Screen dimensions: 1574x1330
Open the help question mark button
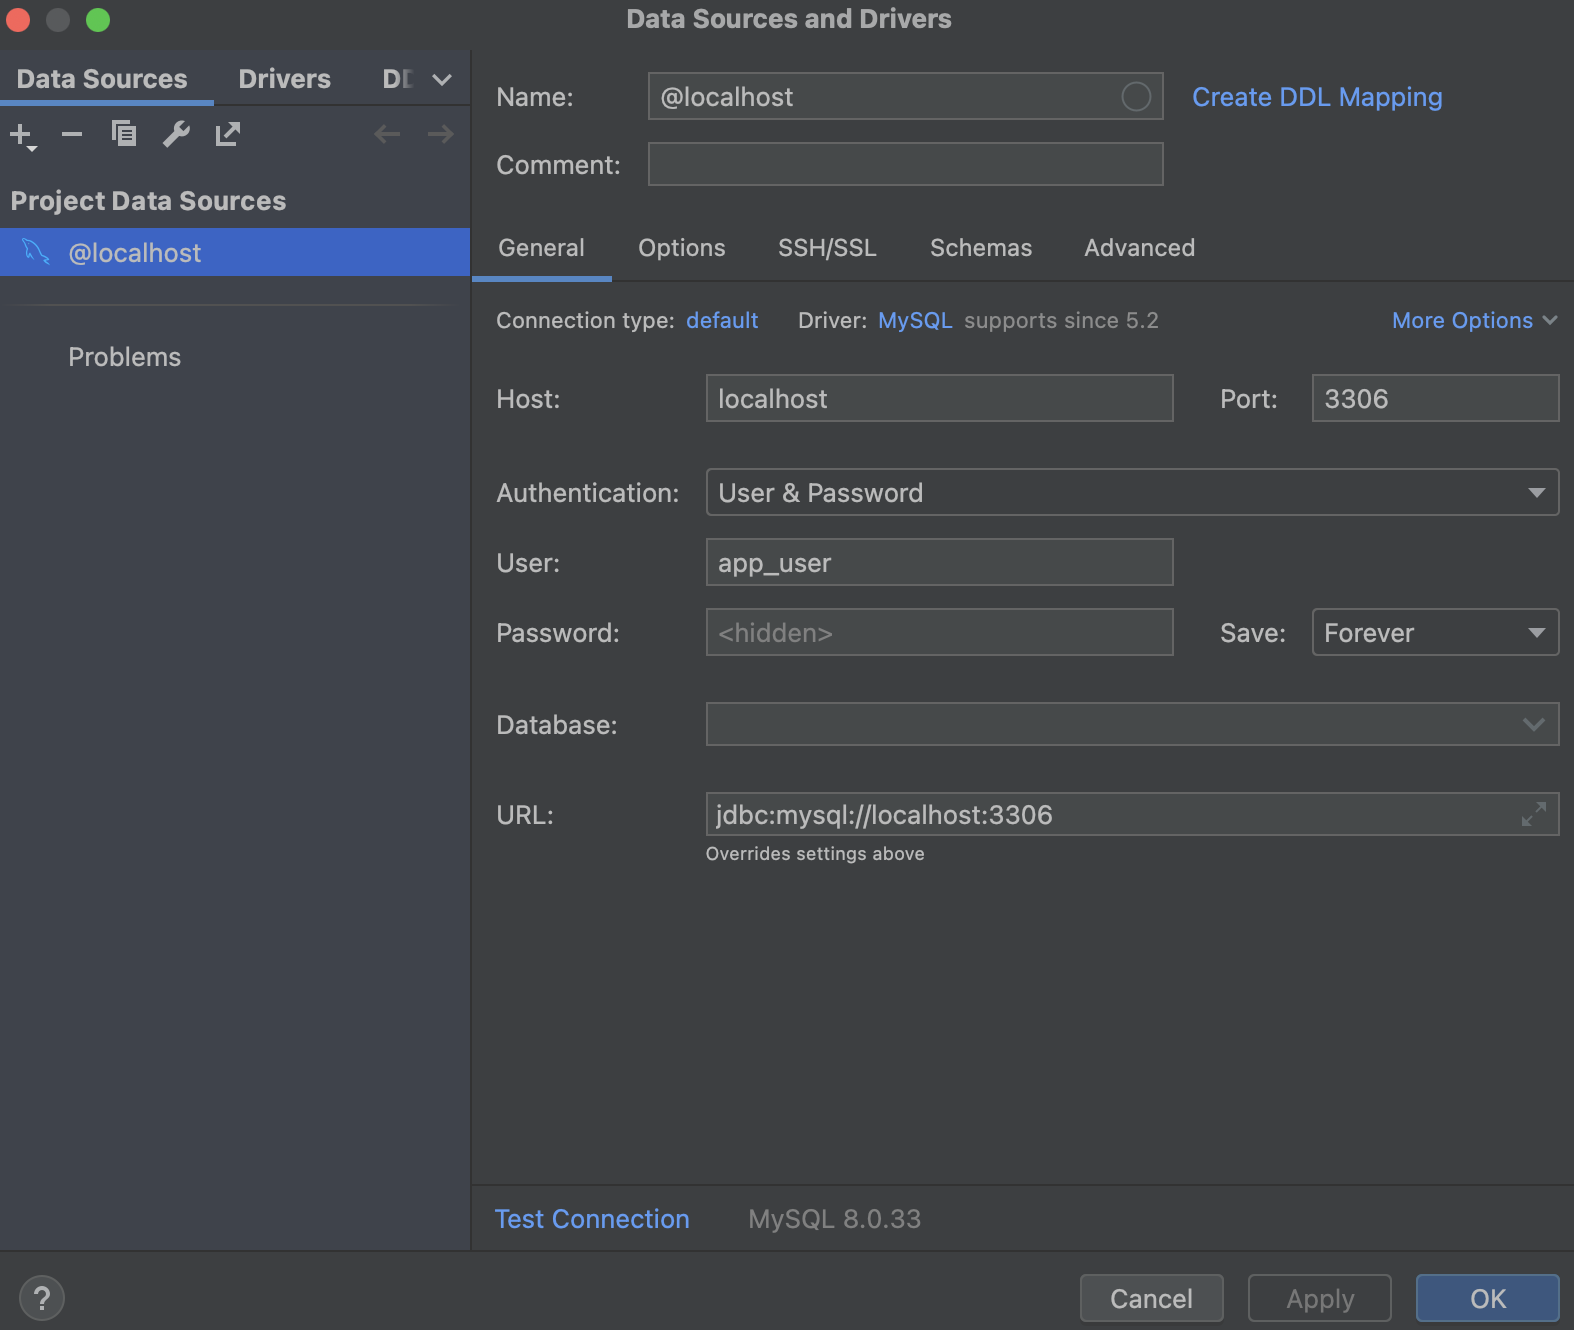41,1299
